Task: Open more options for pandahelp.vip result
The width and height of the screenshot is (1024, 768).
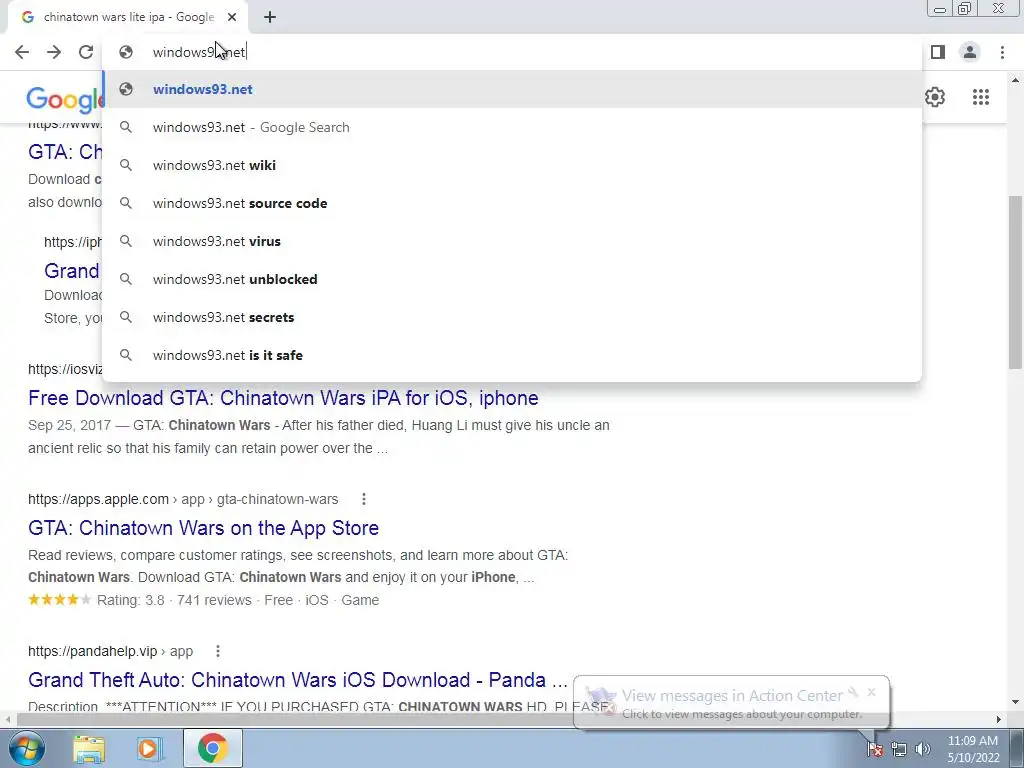Action: pyautogui.click(x=217, y=651)
